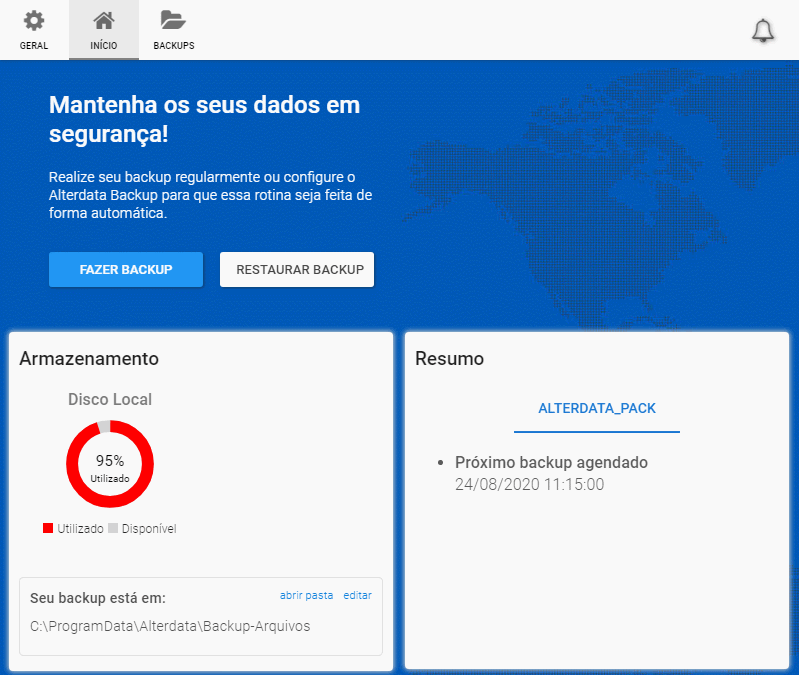Click the FAZER BACKUP button
The height and width of the screenshot is (675, 799).
tap(126, 269)
